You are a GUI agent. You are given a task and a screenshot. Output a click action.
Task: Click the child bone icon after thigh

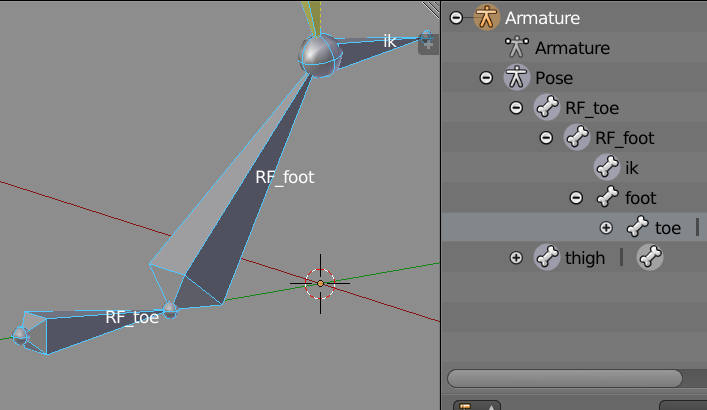coord(650,257)
